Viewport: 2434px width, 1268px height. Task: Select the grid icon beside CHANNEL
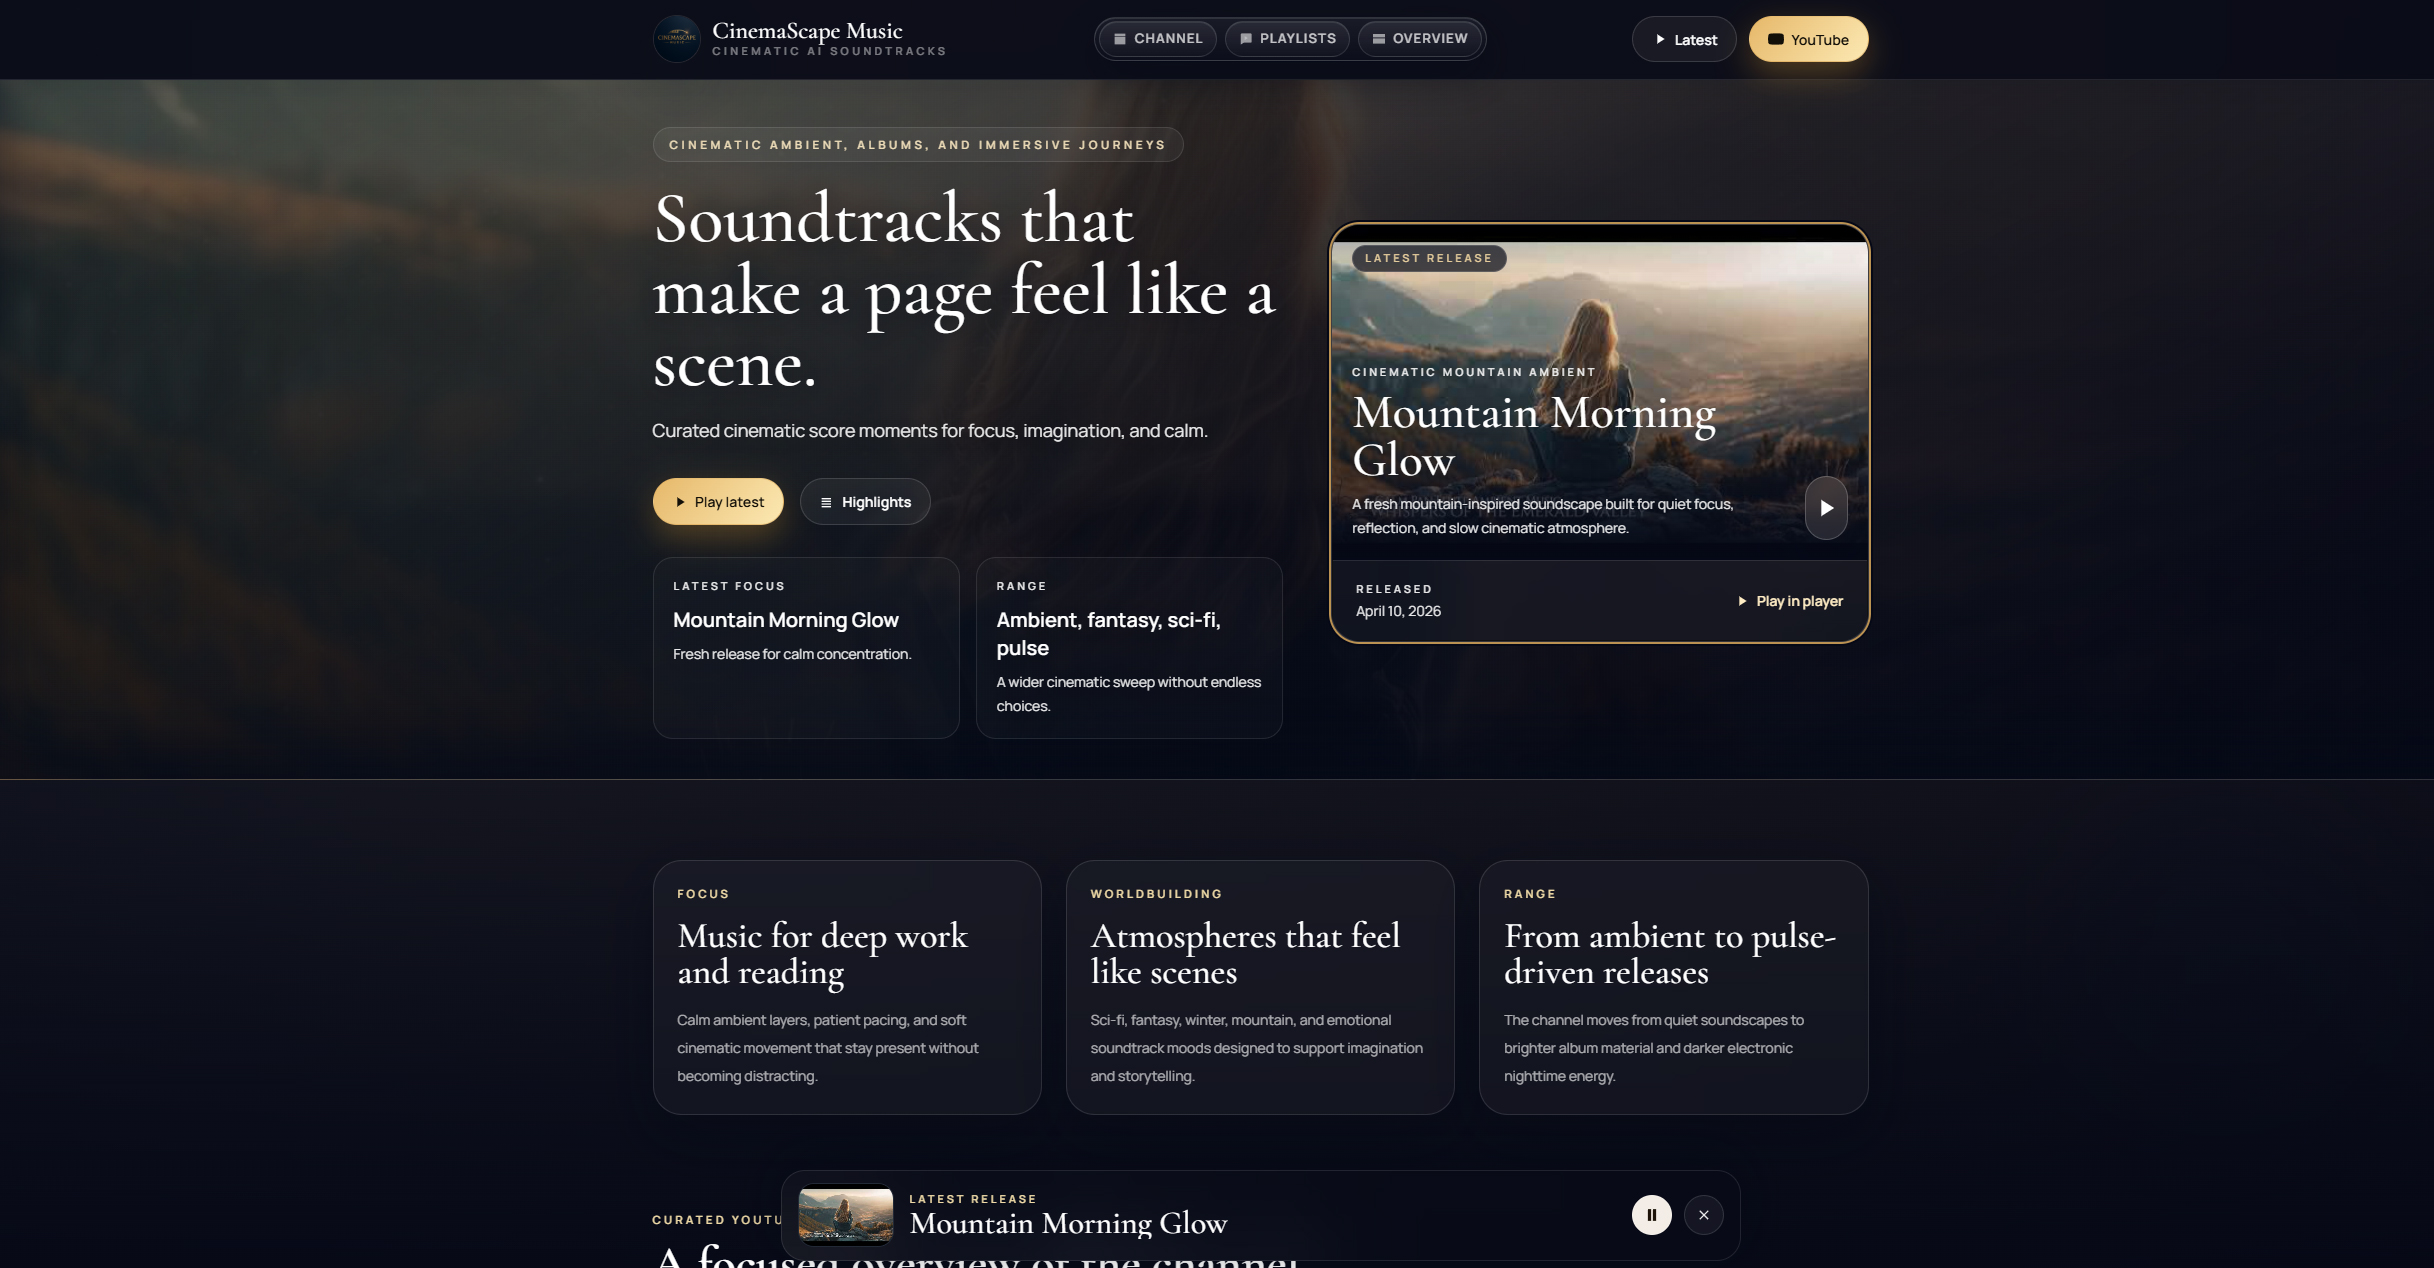1119,38
